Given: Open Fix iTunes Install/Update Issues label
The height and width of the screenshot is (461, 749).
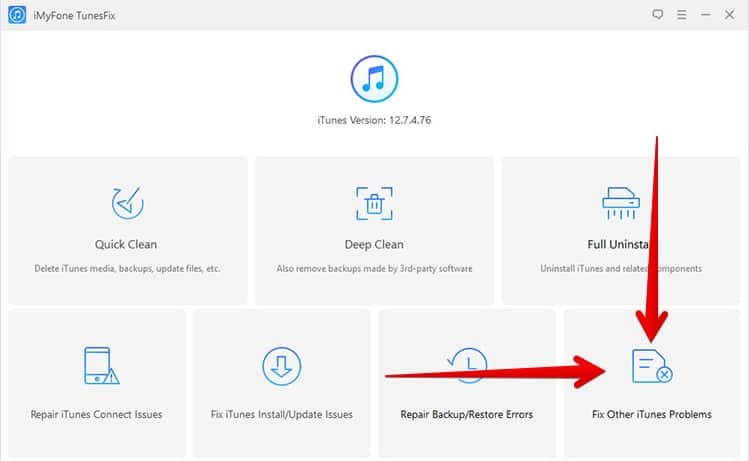Looking at the screenshot, I should (282, 414).
